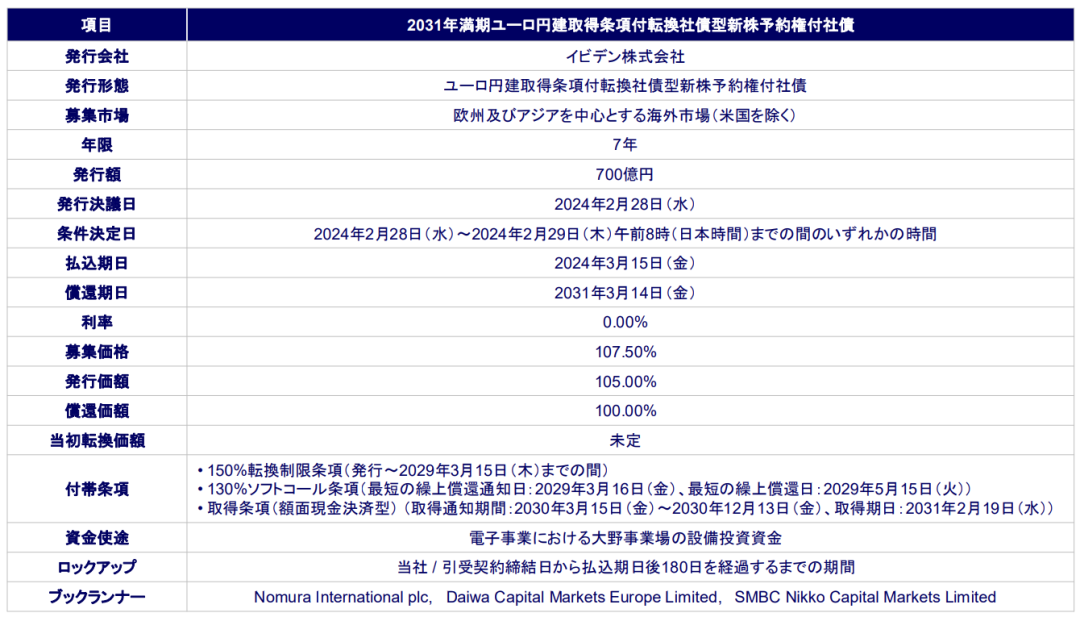Click 'Daiwa Capital Markets Europe Limited,'
The width and height of the screenshot is (1080, 617).
pos(584,597)
